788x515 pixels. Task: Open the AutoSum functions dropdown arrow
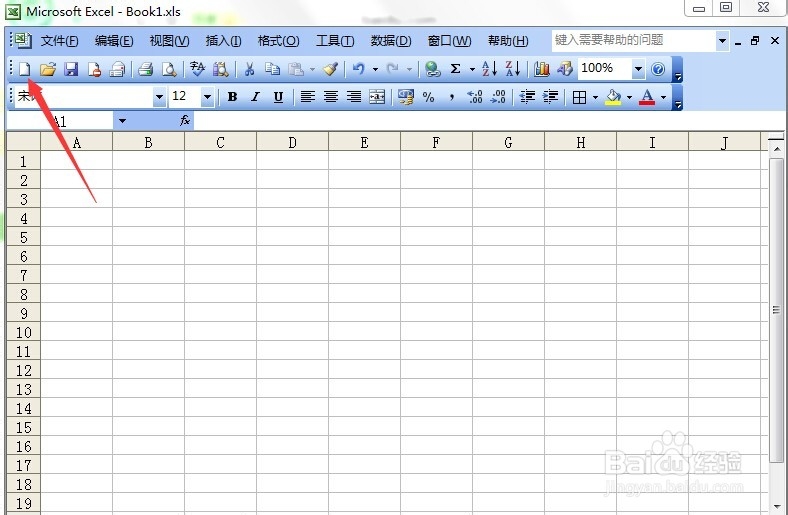pyautogui.click(x=472, y=69)
